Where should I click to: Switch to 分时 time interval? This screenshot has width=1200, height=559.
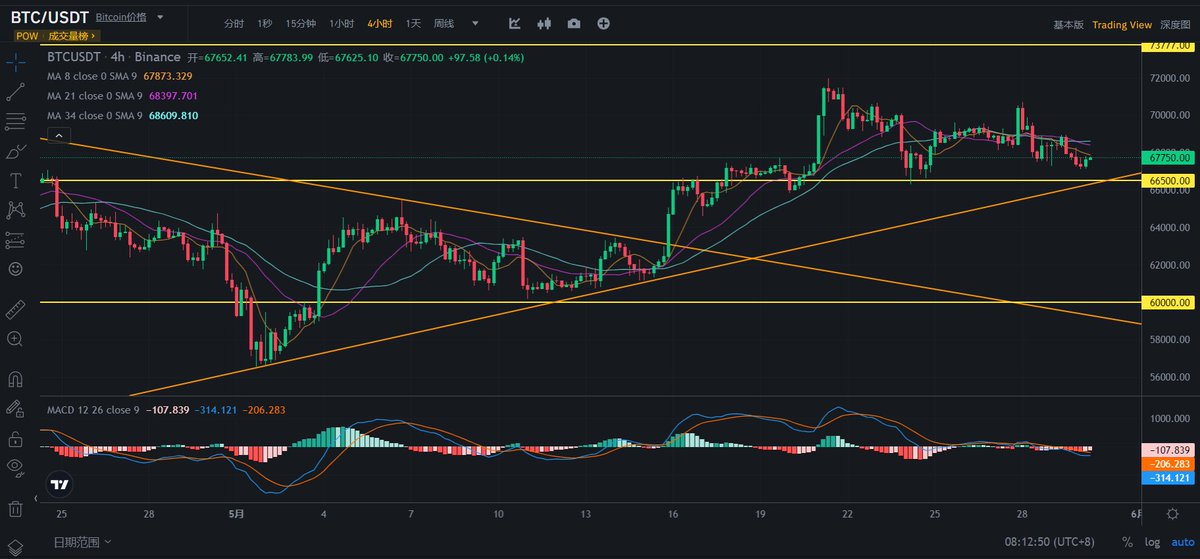pyautogui.click(x=233, y=23)
